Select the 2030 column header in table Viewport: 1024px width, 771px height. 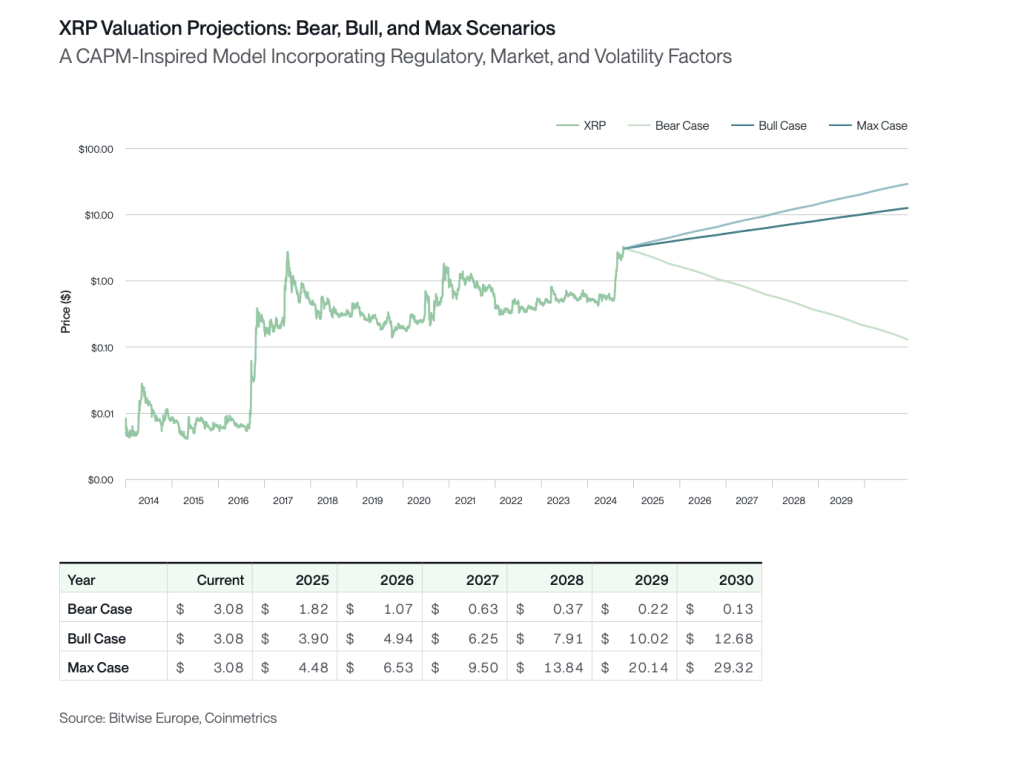(735, 580)
